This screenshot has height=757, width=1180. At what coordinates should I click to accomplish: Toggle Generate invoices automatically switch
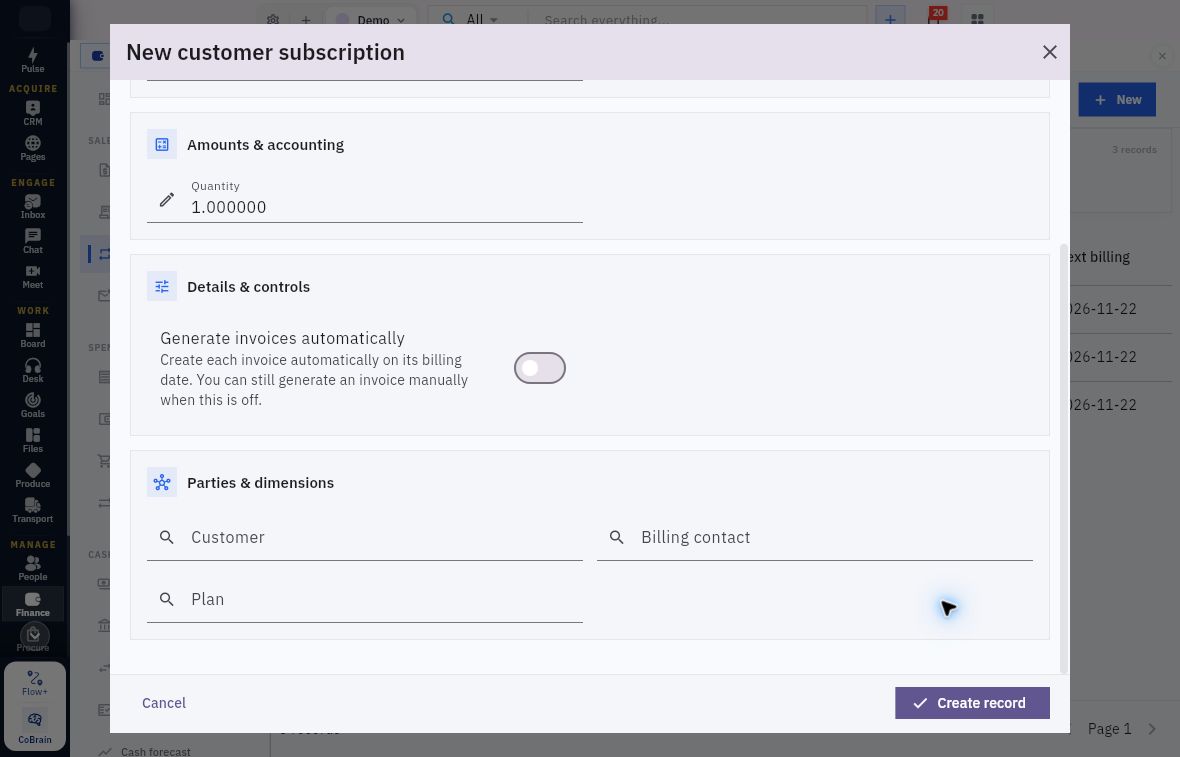point(540,368)
